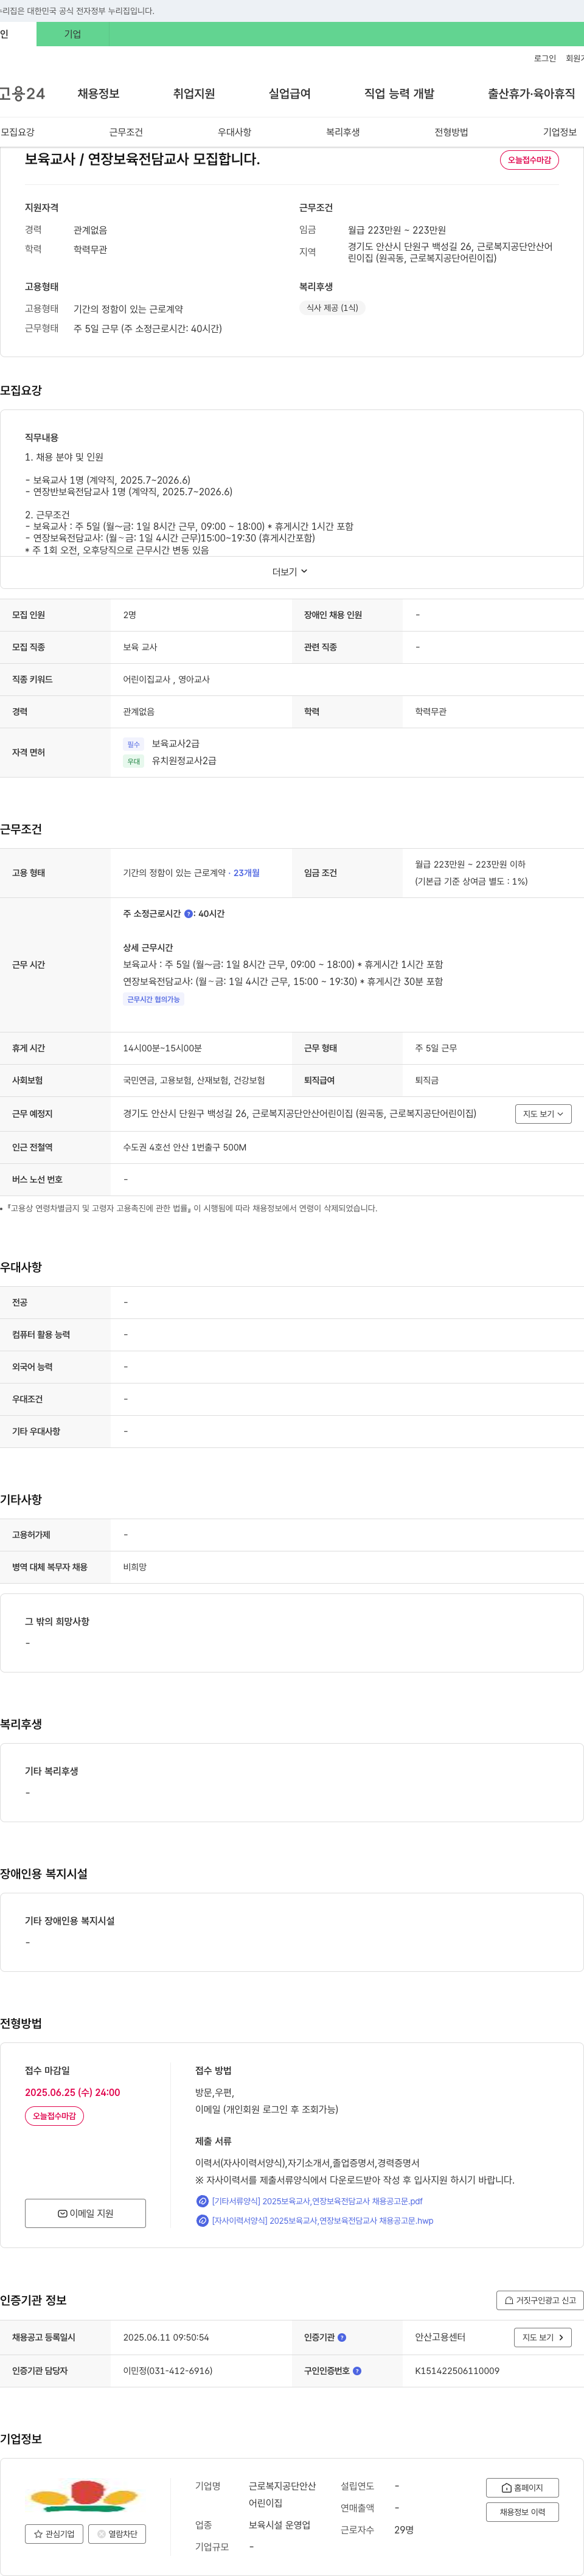The width and height of the screenshot is (584, 2576).
Task: Click the 로그인 link
Action: coord(544,59)
